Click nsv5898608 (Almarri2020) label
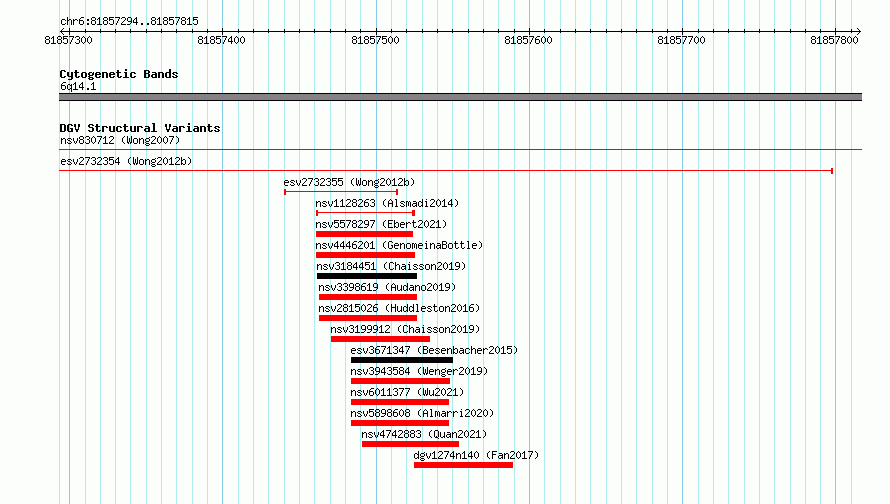Screen dimensions: 890x504 point(422,413)
